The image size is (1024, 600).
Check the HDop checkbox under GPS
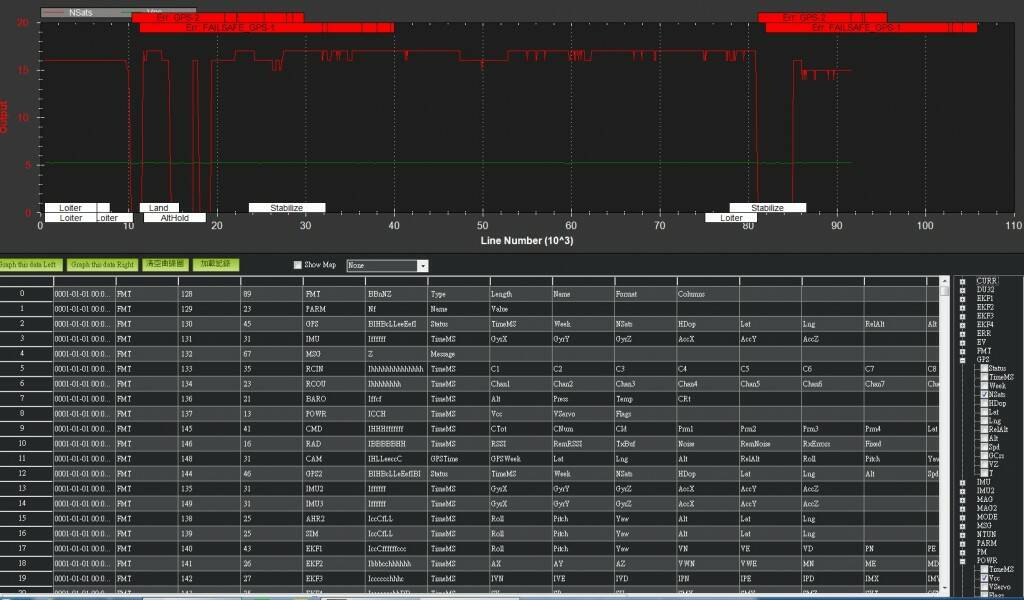(x=984, y=403)
